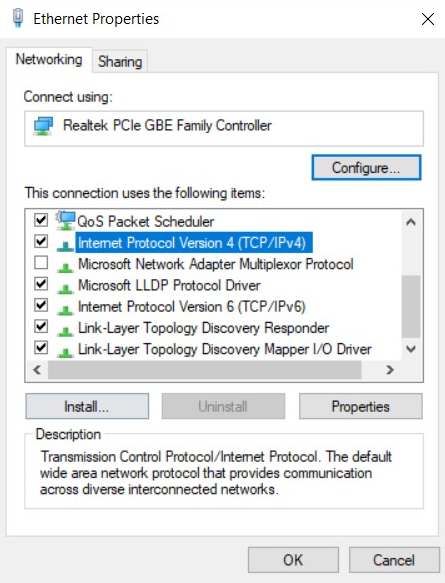Click the vertical scrollbar thumb in items list

[x=411, y=306]
